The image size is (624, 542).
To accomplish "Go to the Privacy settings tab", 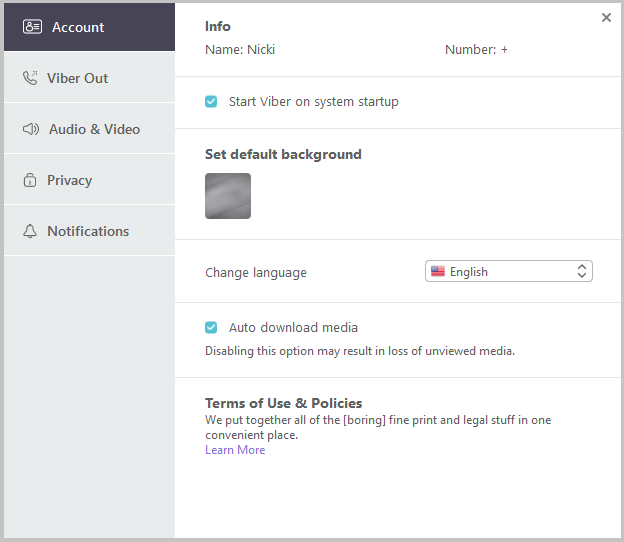I will [x=69, y=180].
